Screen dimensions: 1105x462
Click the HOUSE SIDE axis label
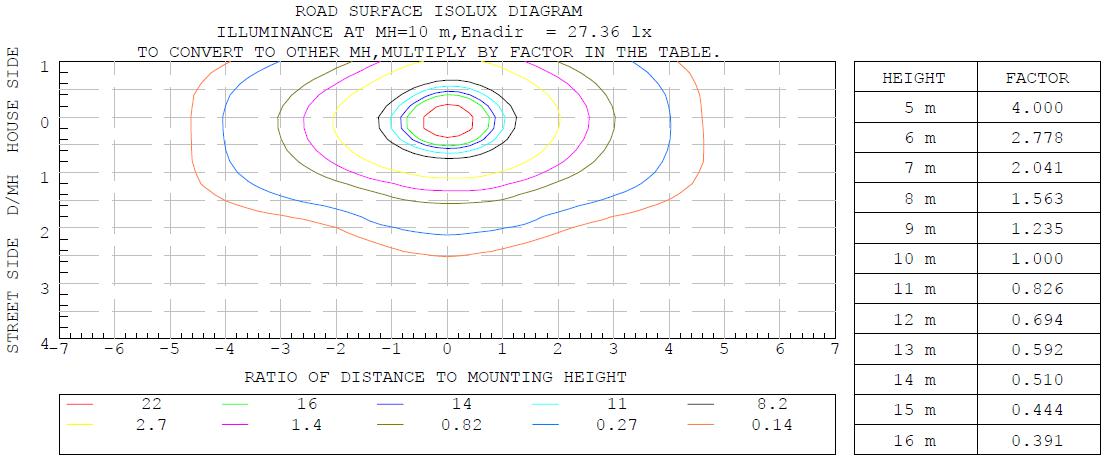pos(14,106)
